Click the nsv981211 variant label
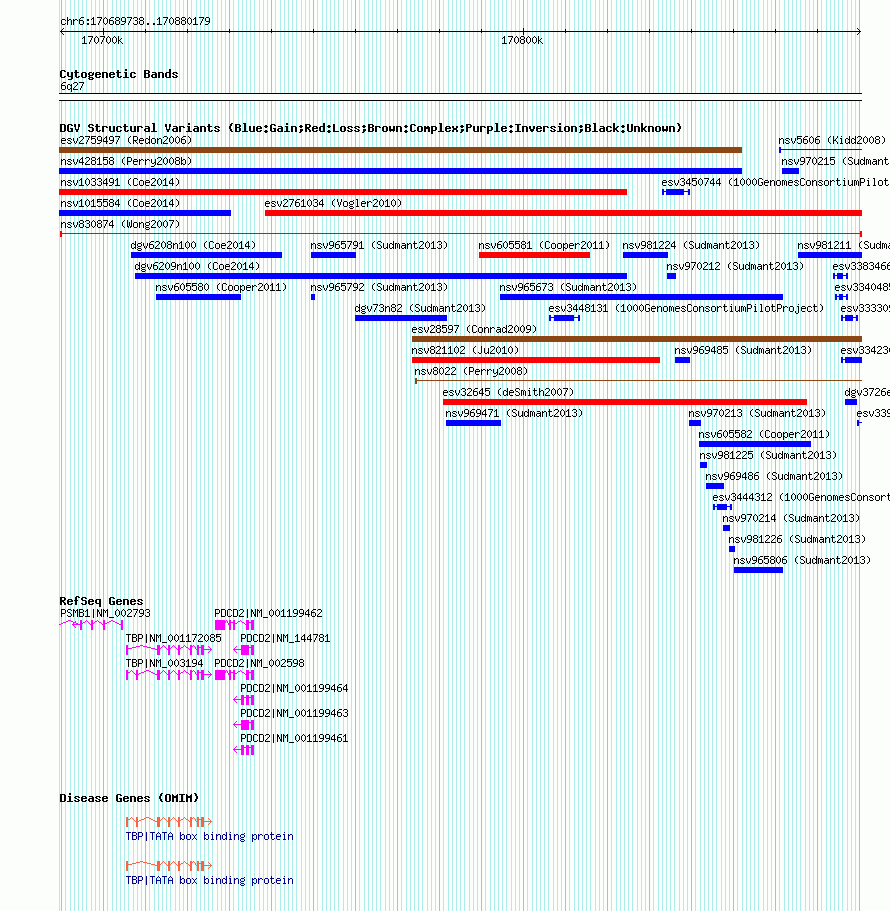Screen dimensions: 890x911 click(x=843, y=245)
